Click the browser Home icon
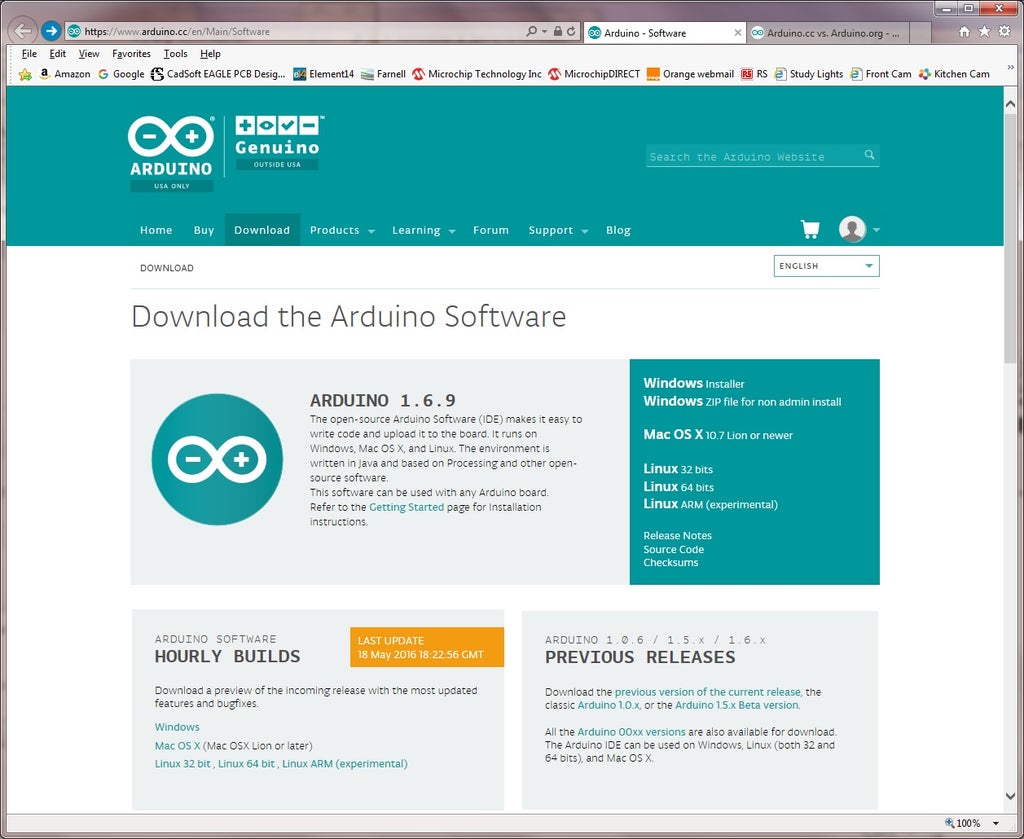 point(964,31)
